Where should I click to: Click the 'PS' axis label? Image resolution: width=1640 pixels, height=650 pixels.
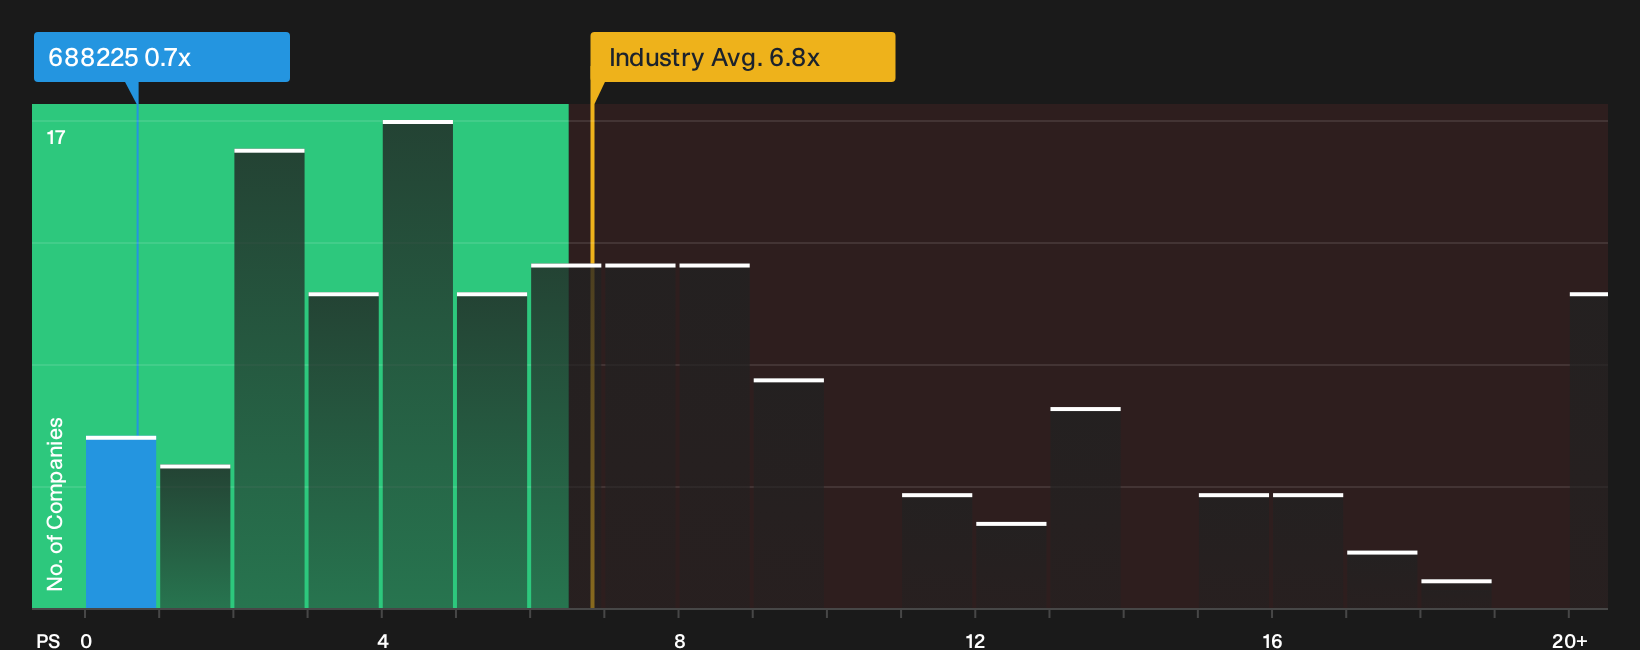pyautogui.click(x=48, y=641)
